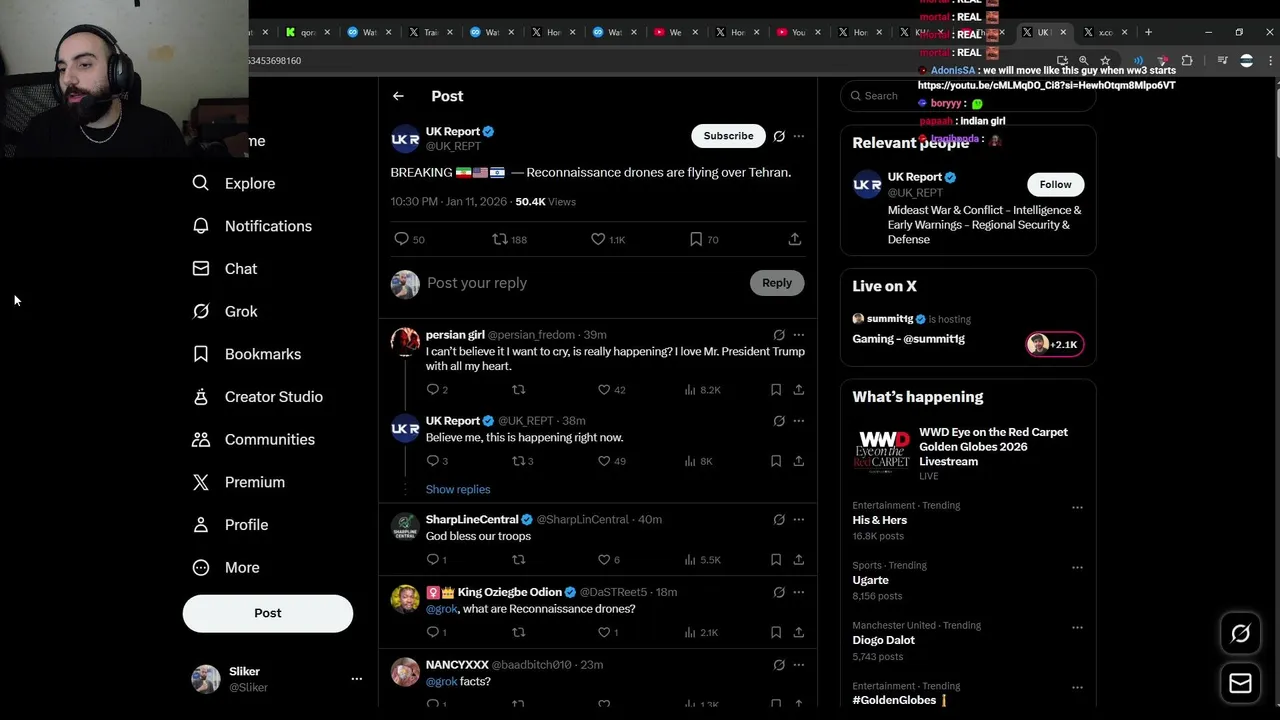The height and width of the screenshot is (720, 1280).
Task: Bookmark persian girl's reply
Action: coord(776,390)
